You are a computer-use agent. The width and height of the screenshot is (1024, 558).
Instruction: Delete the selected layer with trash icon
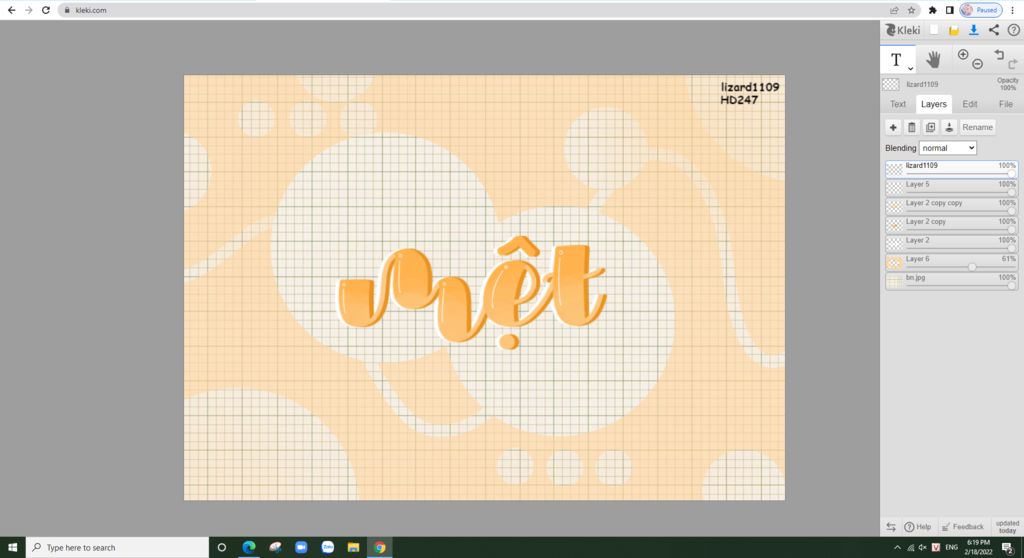pyautogui.click(x=912, y=127)
